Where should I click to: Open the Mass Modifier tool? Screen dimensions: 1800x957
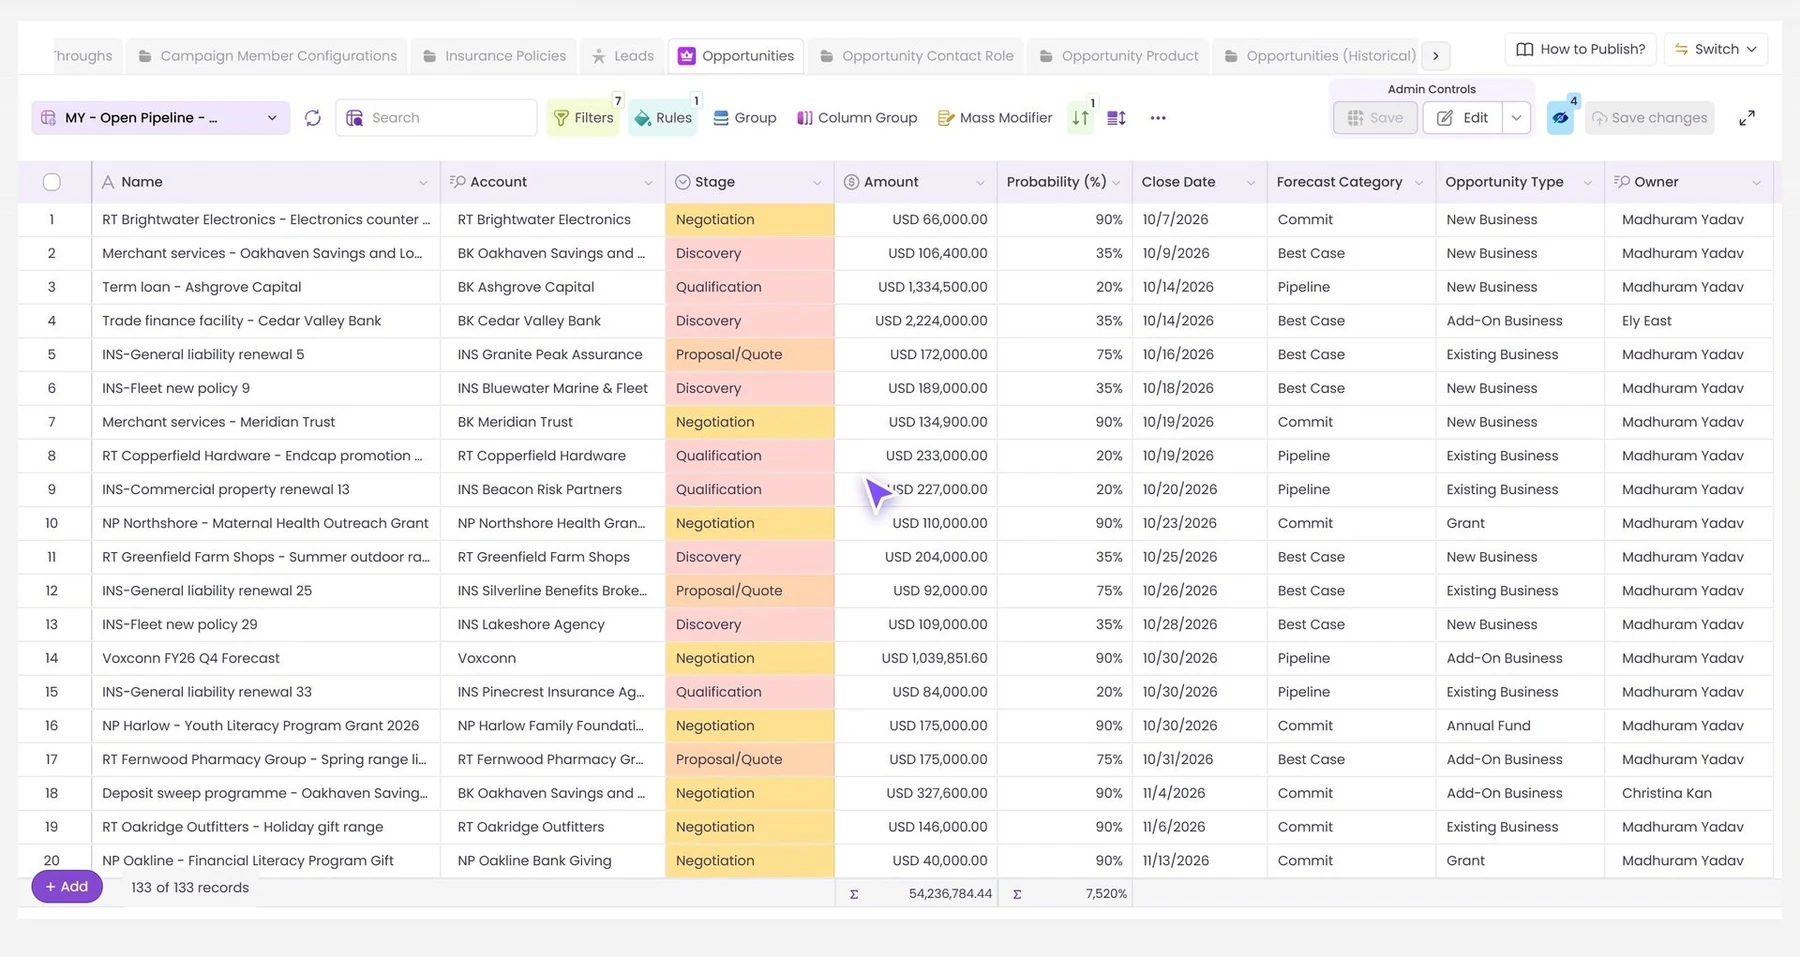[x=995, y=118]
